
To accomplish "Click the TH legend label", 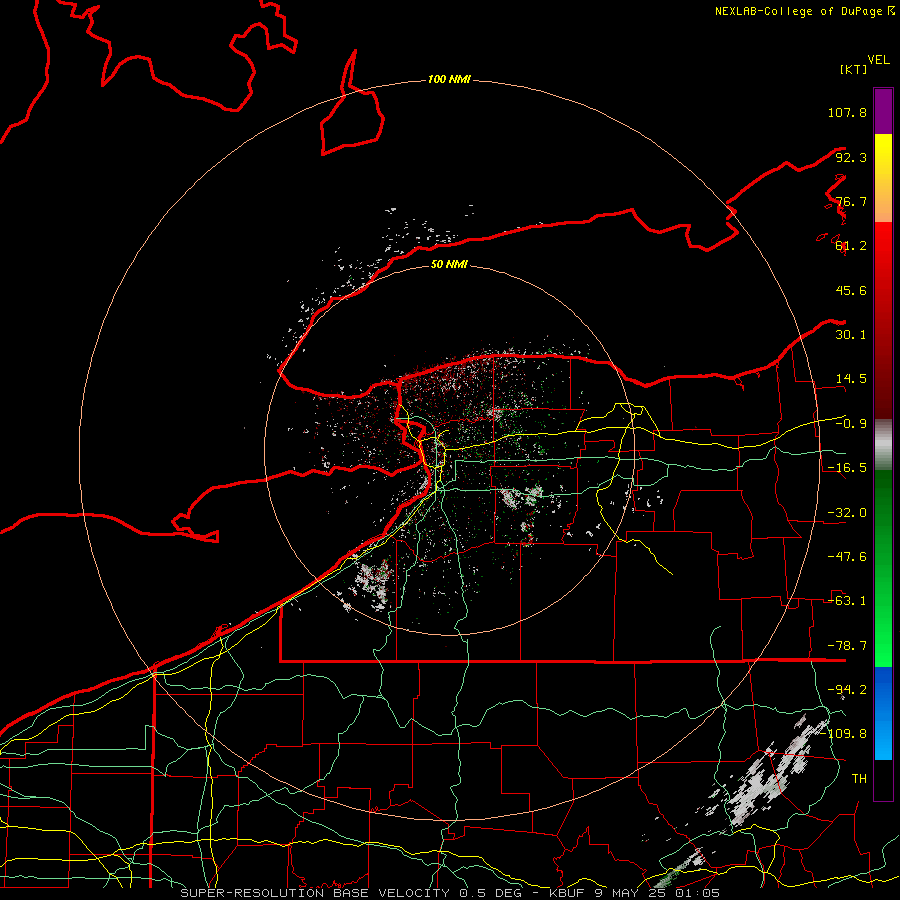I will click(859, 778).
